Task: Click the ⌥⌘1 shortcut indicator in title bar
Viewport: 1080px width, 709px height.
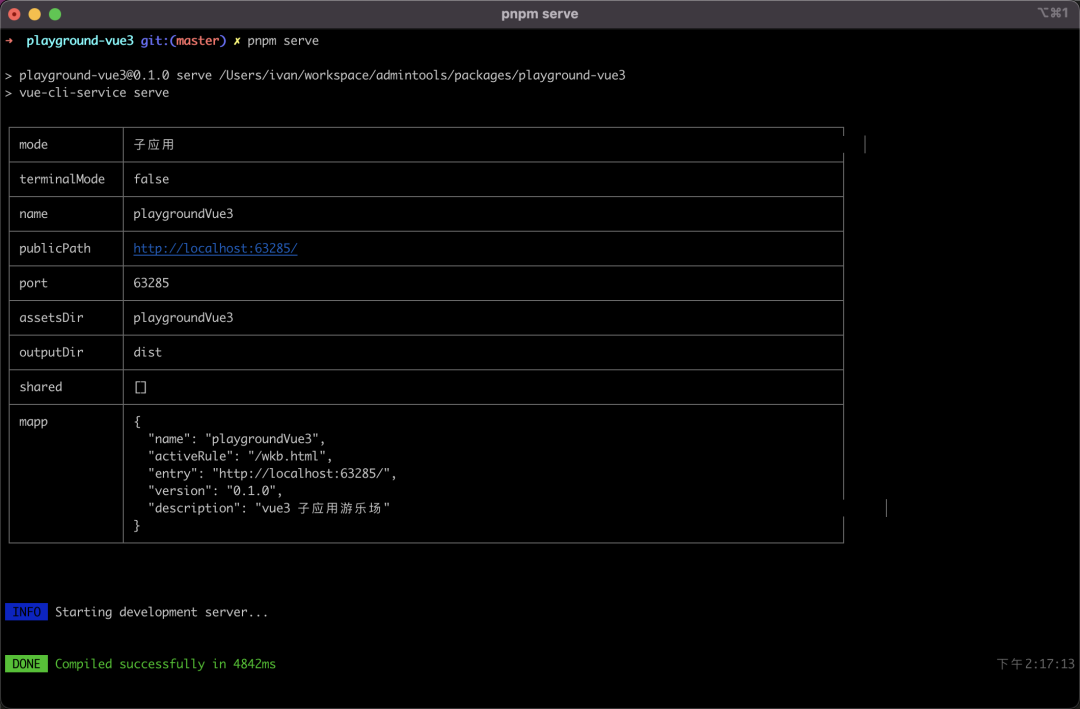Action: pos(1052,13)
